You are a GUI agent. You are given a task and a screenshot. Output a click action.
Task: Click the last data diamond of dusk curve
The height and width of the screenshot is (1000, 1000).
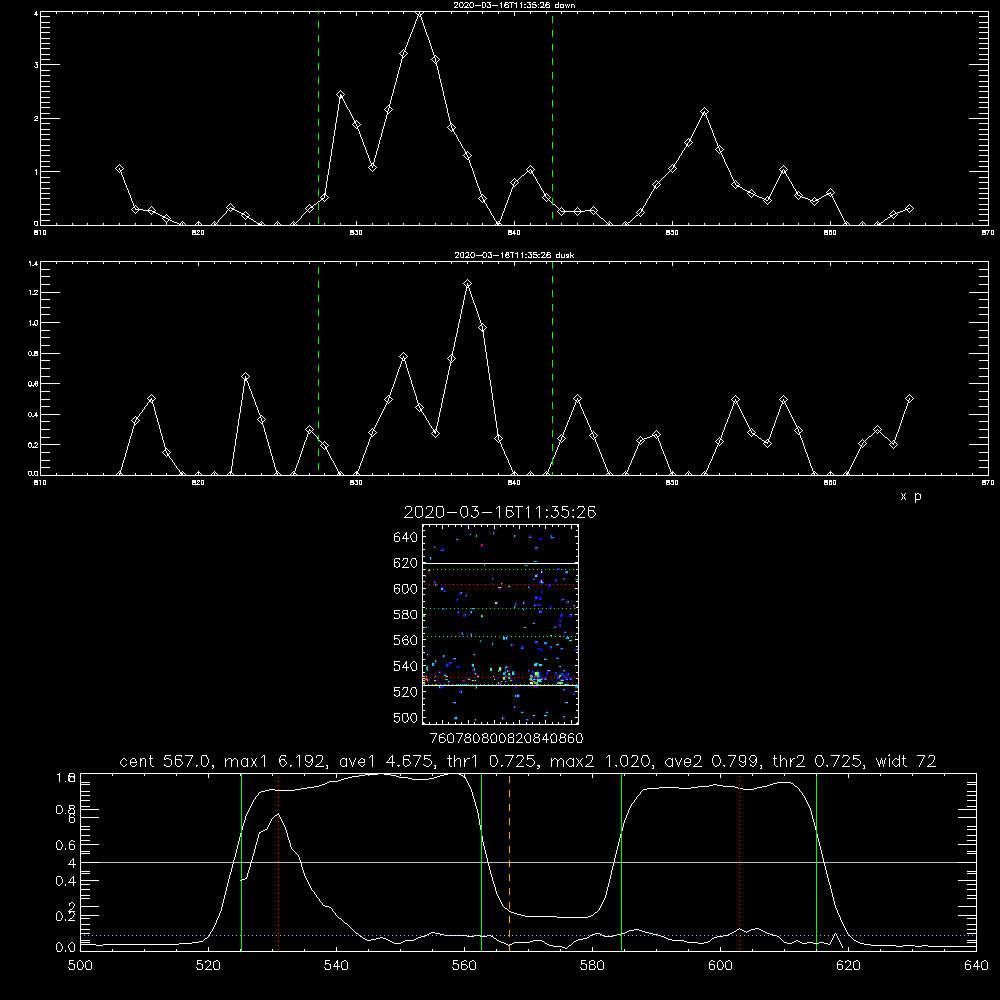click(909, 399)
